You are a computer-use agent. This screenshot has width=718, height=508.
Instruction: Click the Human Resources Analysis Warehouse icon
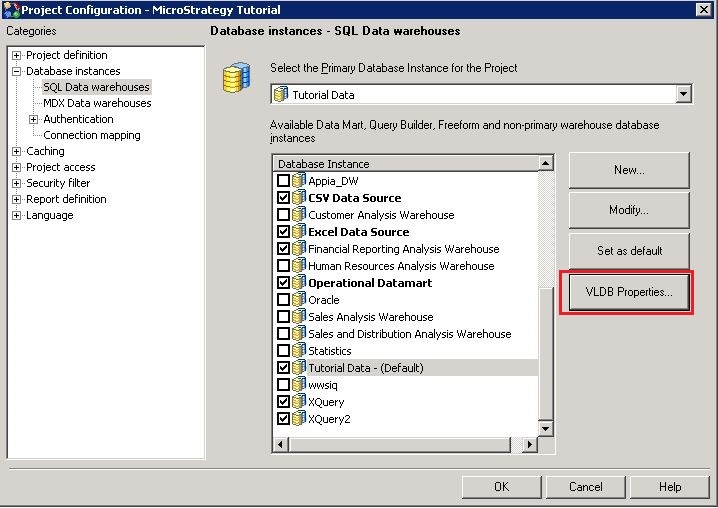pyautogui.click(x=299, y=265)
